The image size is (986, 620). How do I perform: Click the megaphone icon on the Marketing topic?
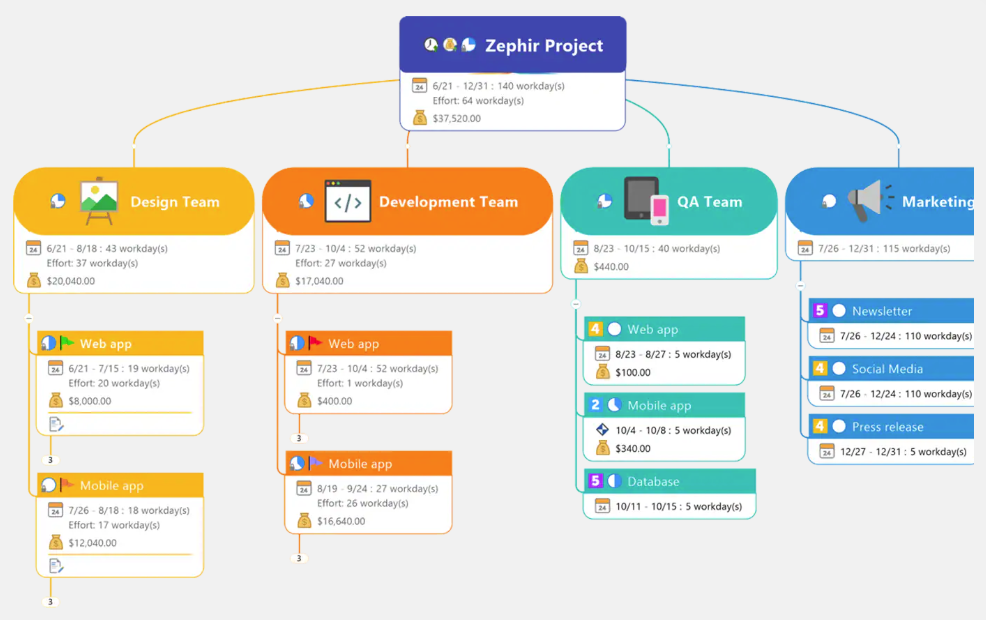pyautogui.click(x=867, y=201)
